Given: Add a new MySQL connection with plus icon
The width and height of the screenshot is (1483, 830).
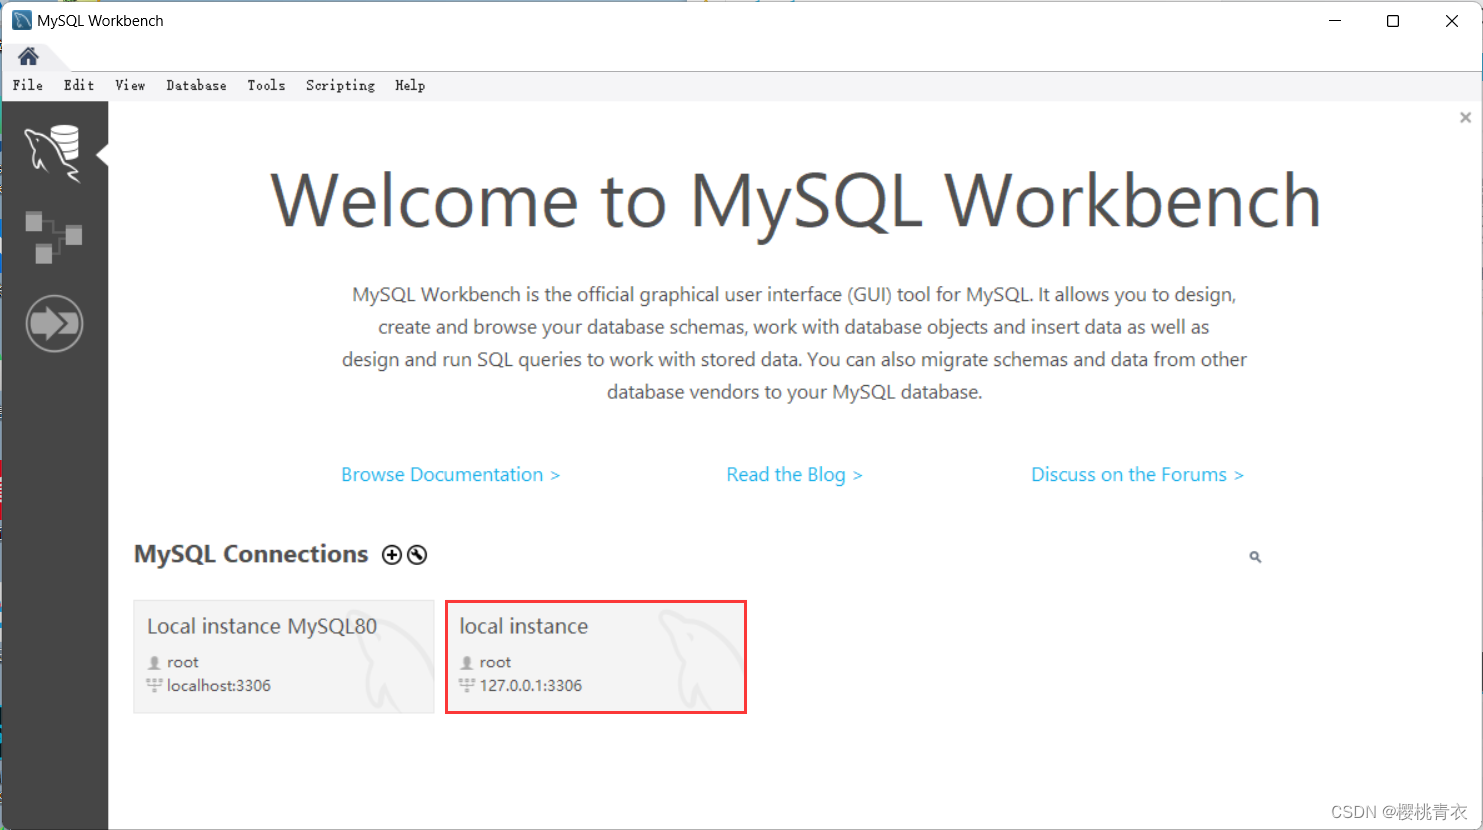Looking at the screenshot, I should [x=392, y=555].
